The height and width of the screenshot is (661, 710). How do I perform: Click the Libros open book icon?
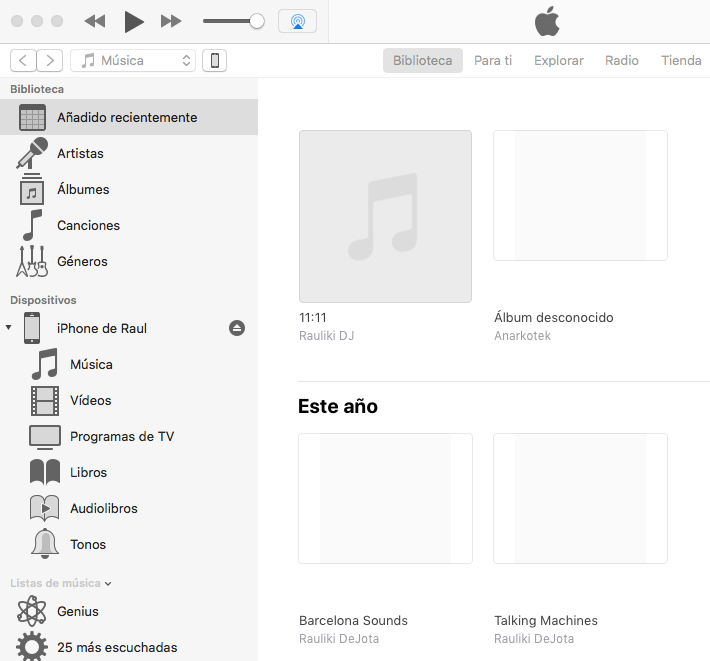click(x=45, y=472)
